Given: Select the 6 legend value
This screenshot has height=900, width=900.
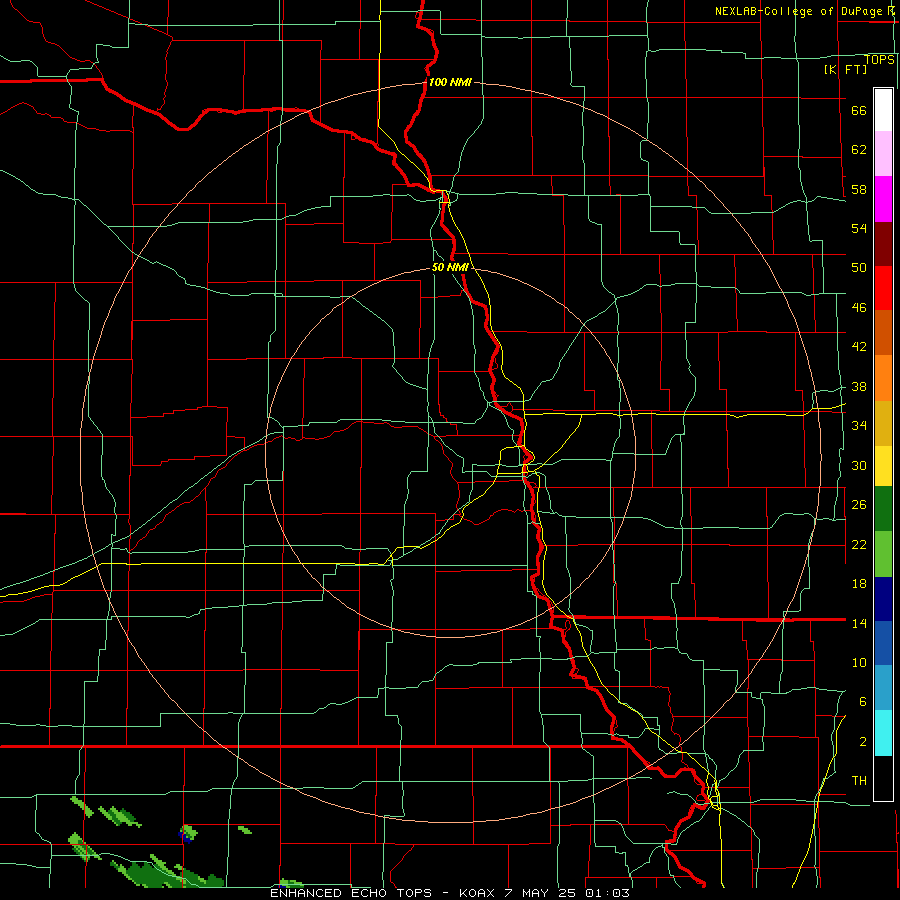Looking at the screenshot, I should 863,702.
